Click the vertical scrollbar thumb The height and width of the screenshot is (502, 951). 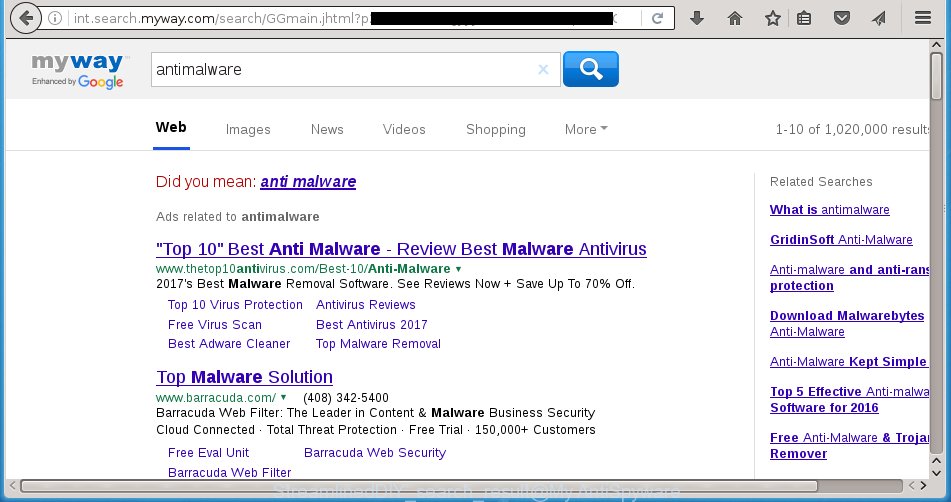point(936,76)
